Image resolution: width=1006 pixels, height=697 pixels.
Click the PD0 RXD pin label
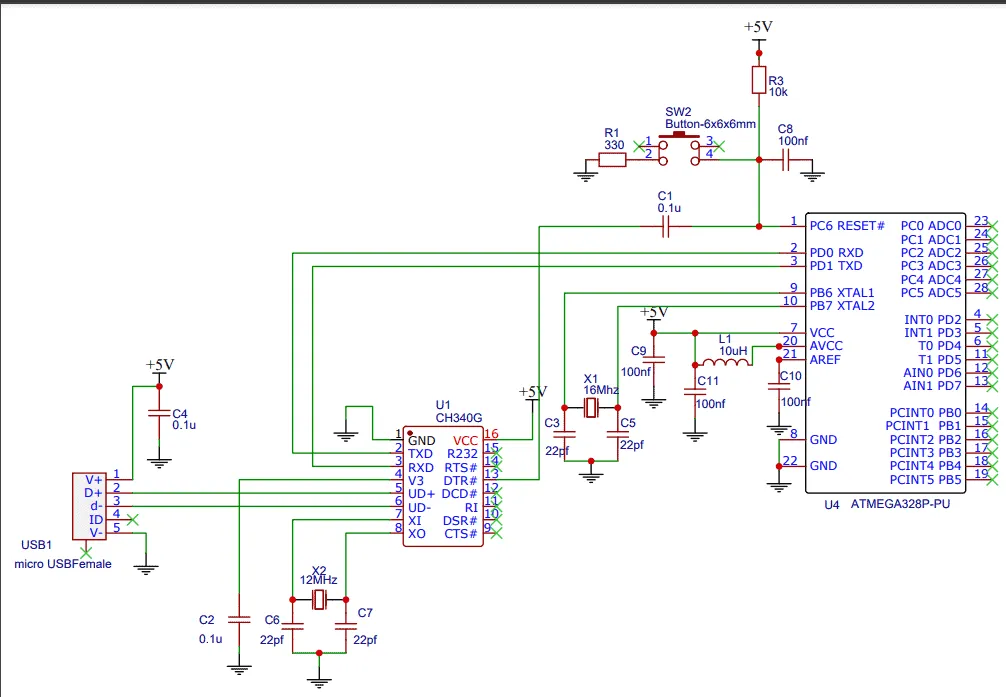(836, 253)
